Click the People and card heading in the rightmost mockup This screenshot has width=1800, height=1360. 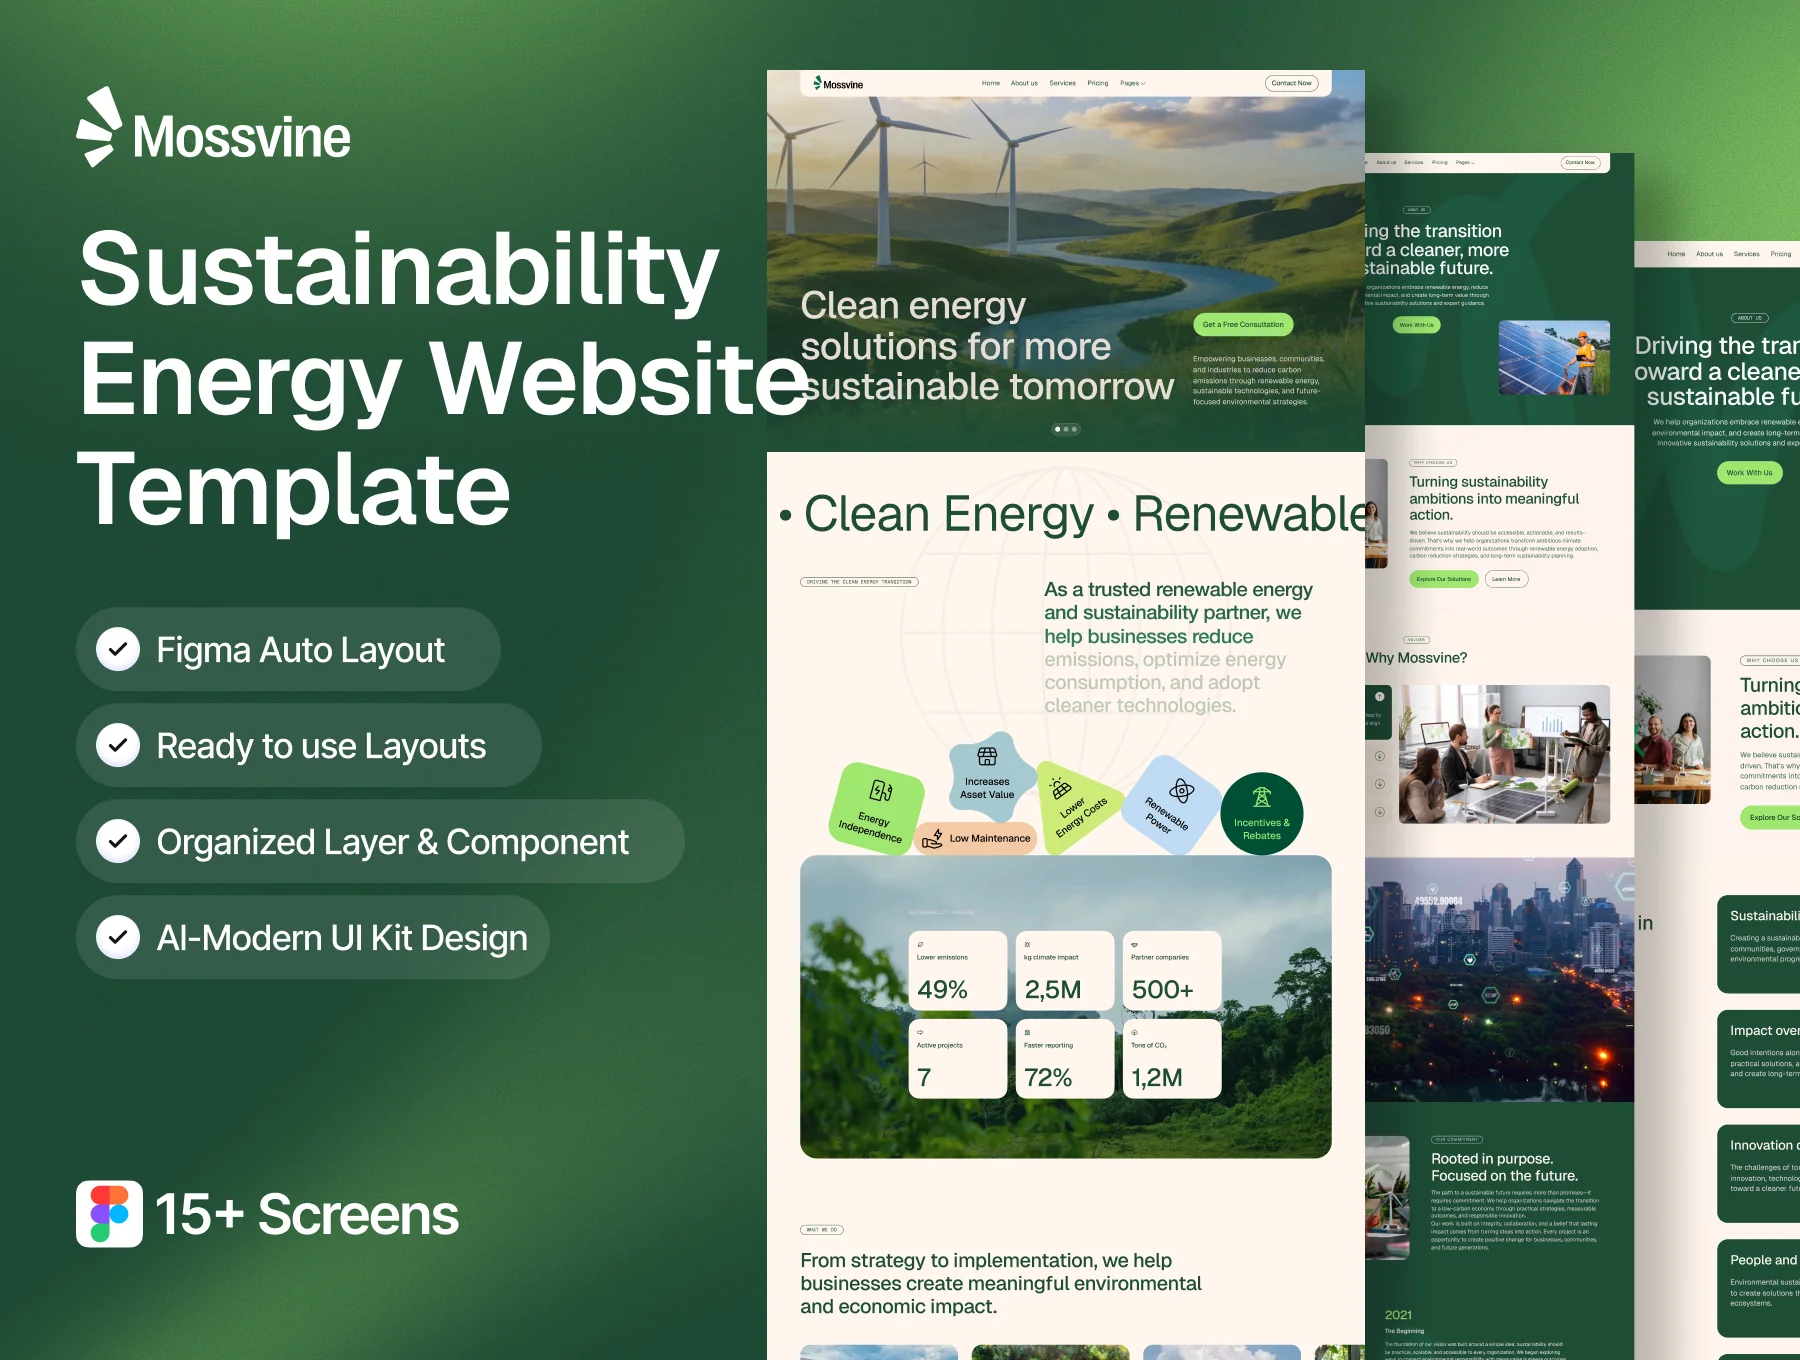click(x=1765, y=1260)
